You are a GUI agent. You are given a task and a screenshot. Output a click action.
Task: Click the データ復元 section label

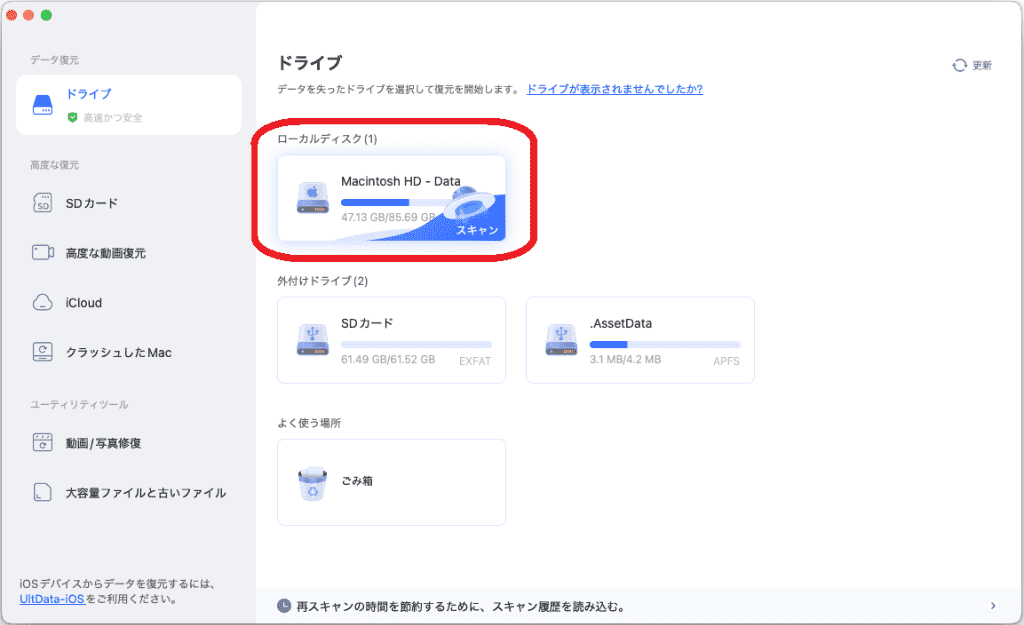tap(54, 59)
